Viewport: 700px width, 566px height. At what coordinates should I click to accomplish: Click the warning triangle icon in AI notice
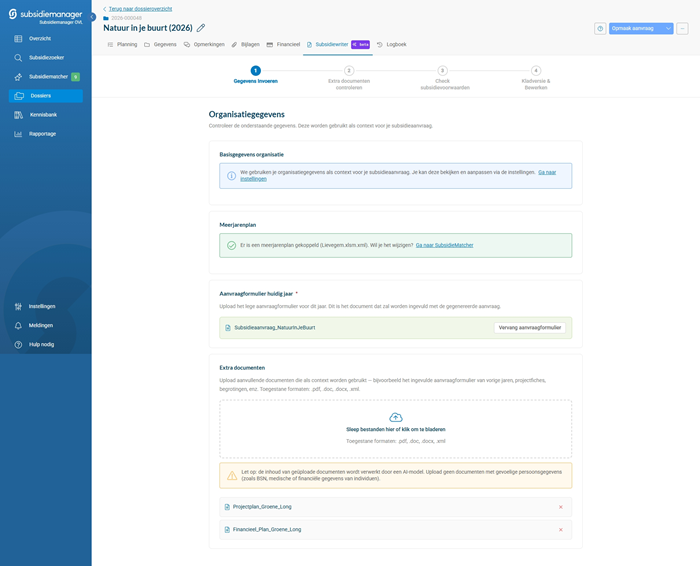232,476
